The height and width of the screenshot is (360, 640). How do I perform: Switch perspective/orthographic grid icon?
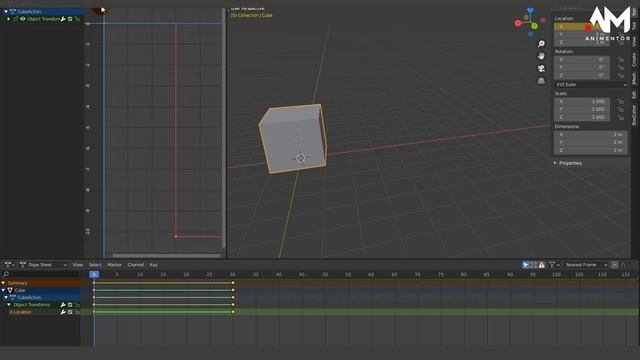pos(541,81)
